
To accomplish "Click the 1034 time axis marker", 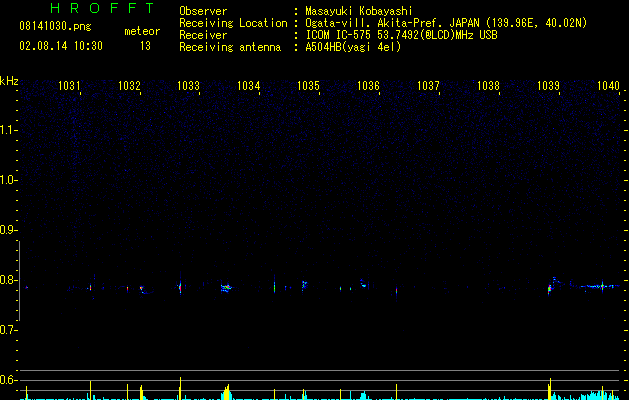I will click(x=249, y=86).
